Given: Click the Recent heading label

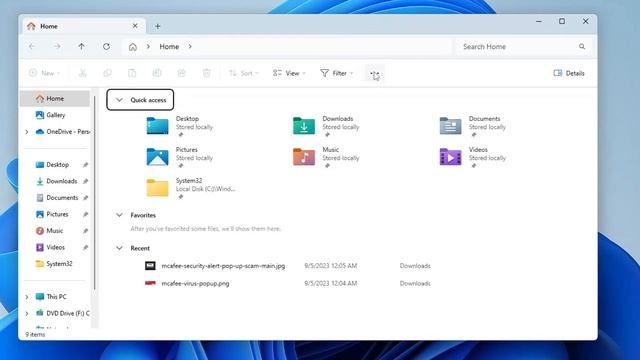Looking at the screenshot, I should point(140,248).
